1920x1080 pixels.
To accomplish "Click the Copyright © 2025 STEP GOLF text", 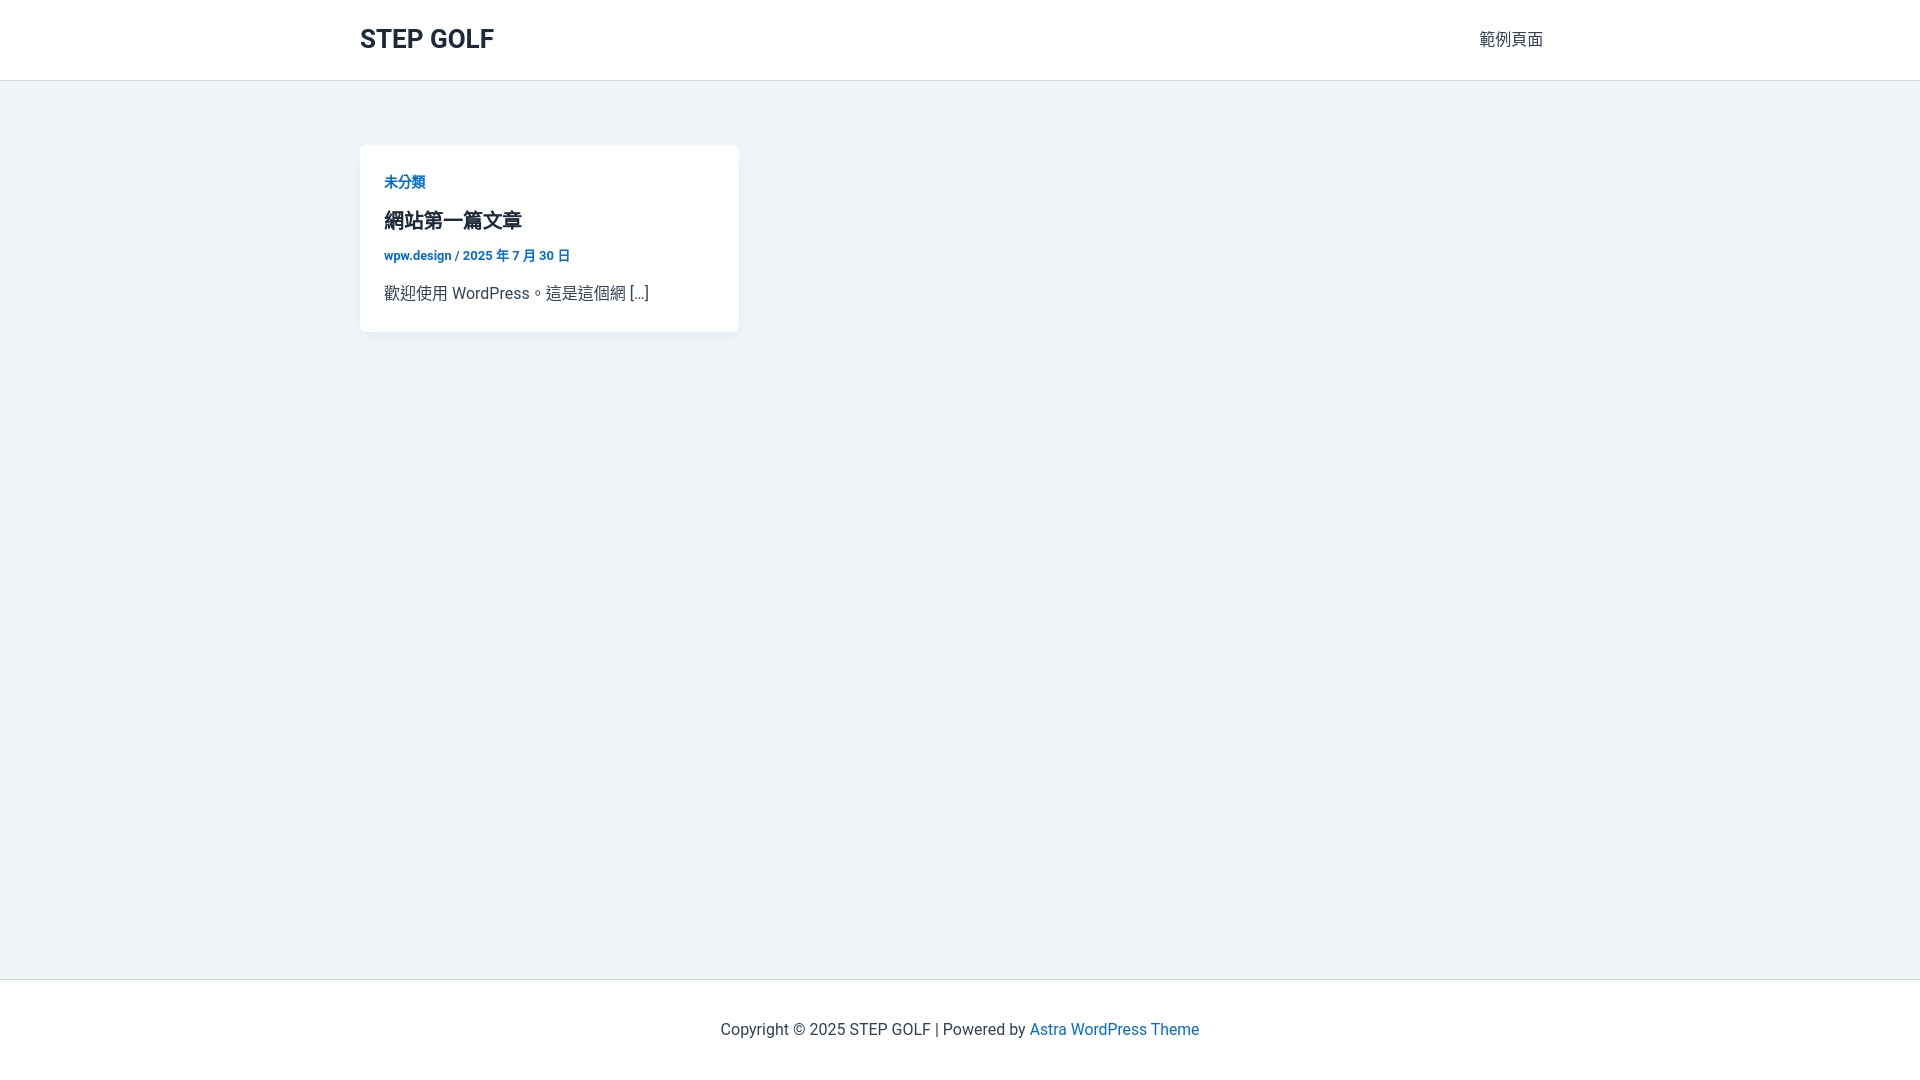I will 825,1030.
